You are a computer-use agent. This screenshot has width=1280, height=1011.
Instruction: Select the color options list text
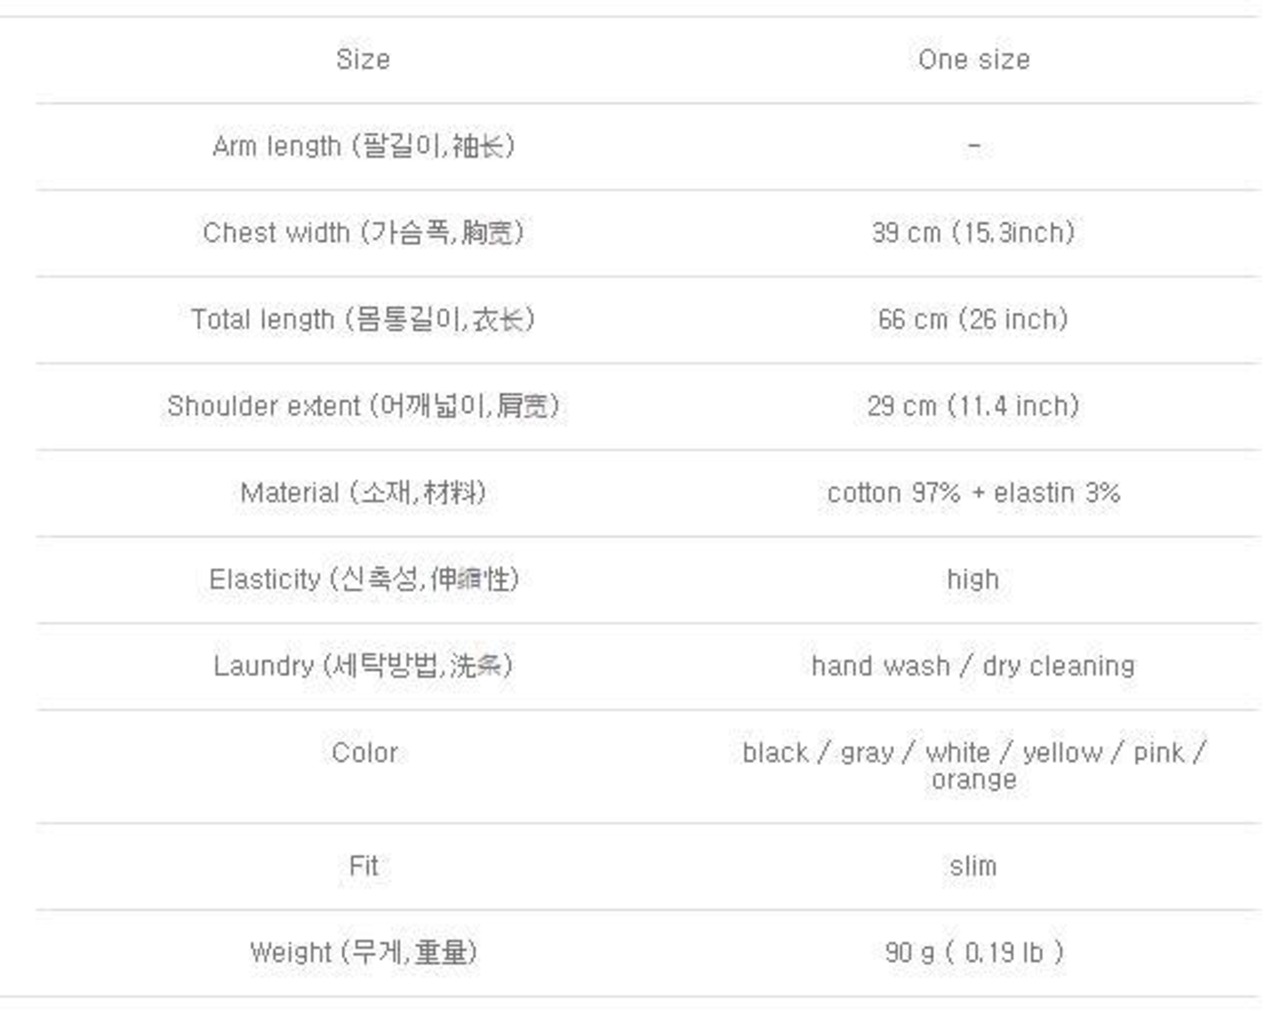click(973, 766)
